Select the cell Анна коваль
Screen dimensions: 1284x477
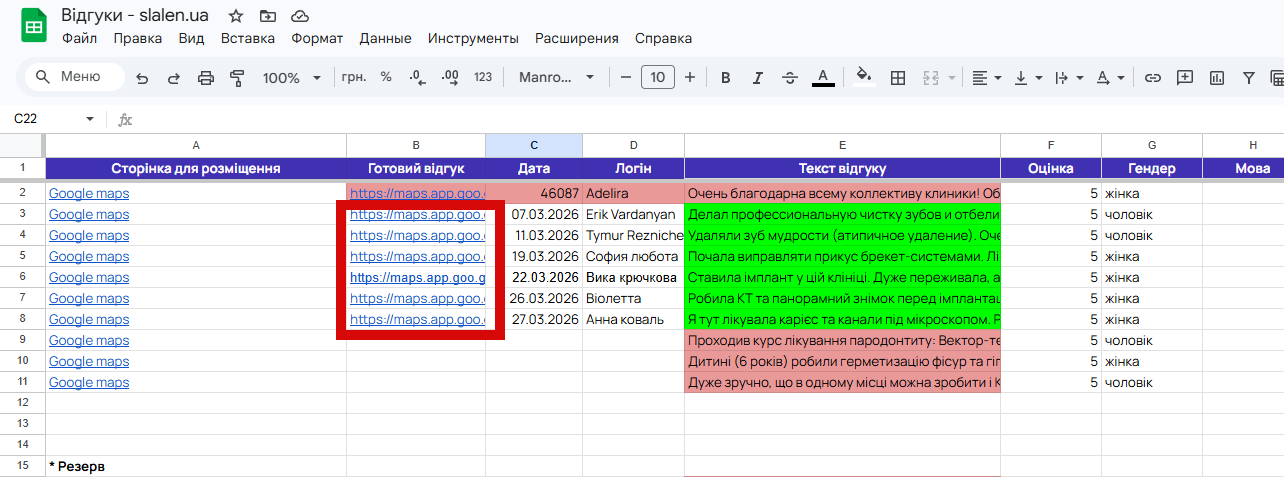tap(633, 319)
